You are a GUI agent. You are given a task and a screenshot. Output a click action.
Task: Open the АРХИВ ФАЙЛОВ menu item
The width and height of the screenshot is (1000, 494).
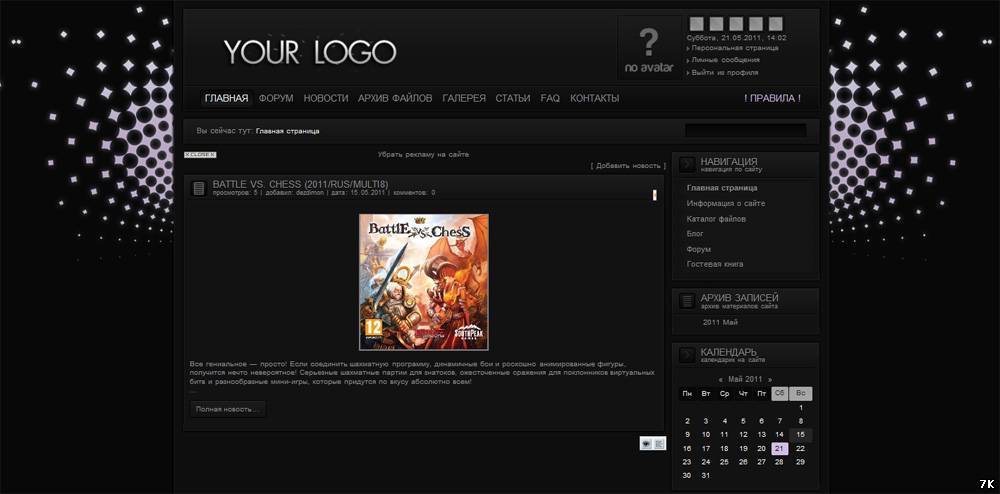pyautogui.click(x=395, y=98)
